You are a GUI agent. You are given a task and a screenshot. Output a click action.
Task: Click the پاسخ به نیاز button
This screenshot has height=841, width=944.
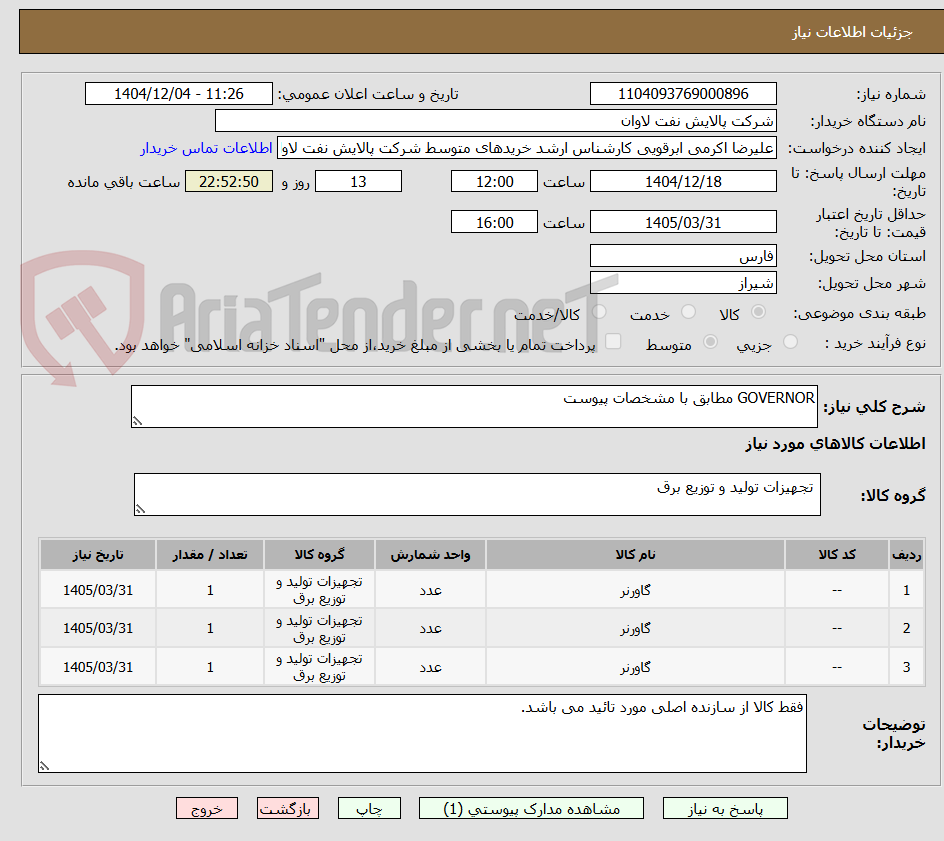pyautogui.click(x=725, y=808)
